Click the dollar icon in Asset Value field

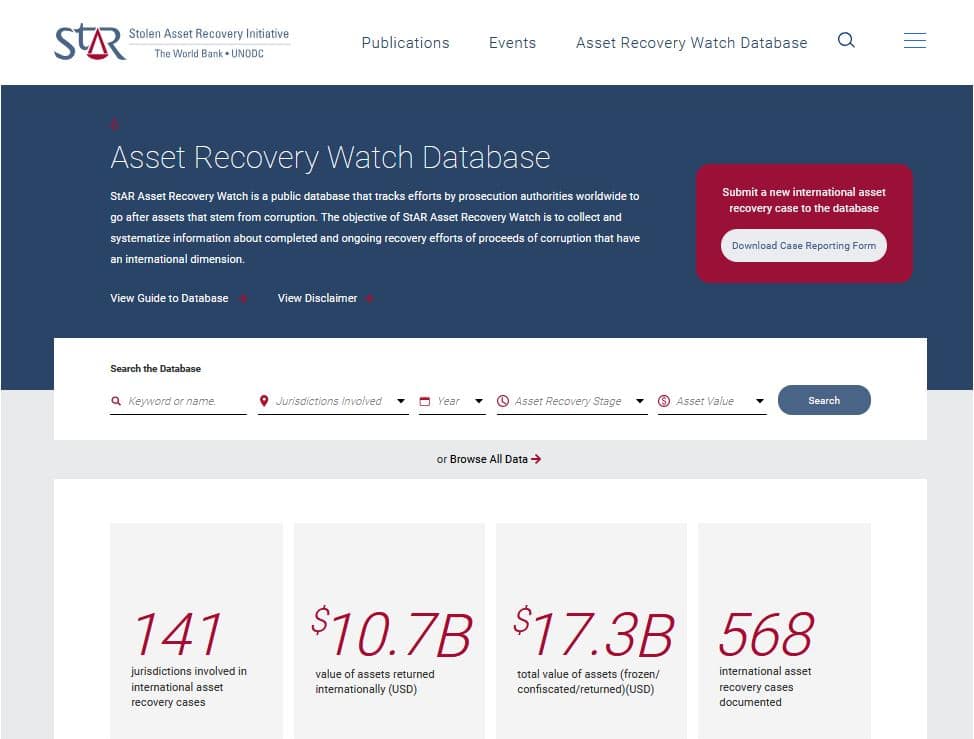tap(664, 401)
